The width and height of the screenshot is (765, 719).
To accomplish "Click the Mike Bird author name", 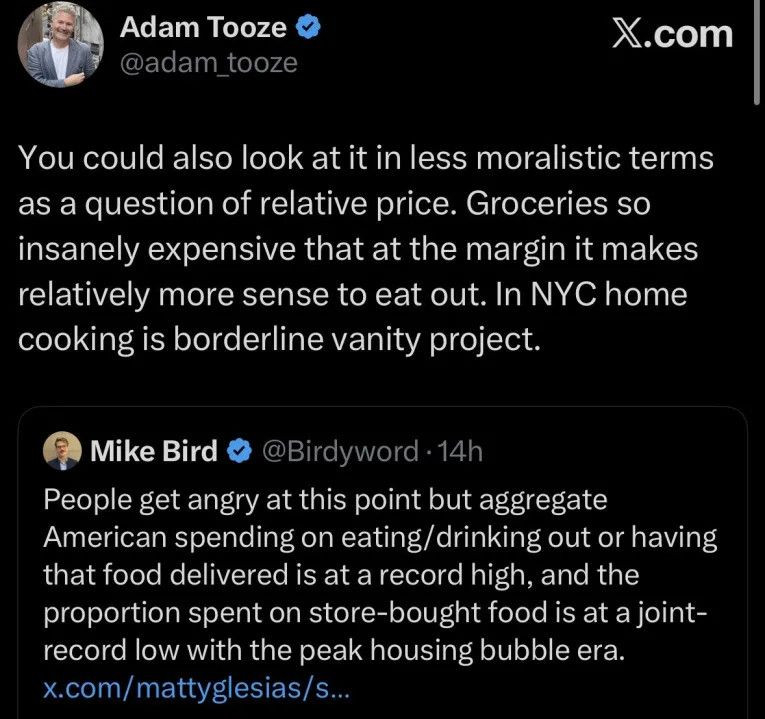I will [x=153, y=452].
